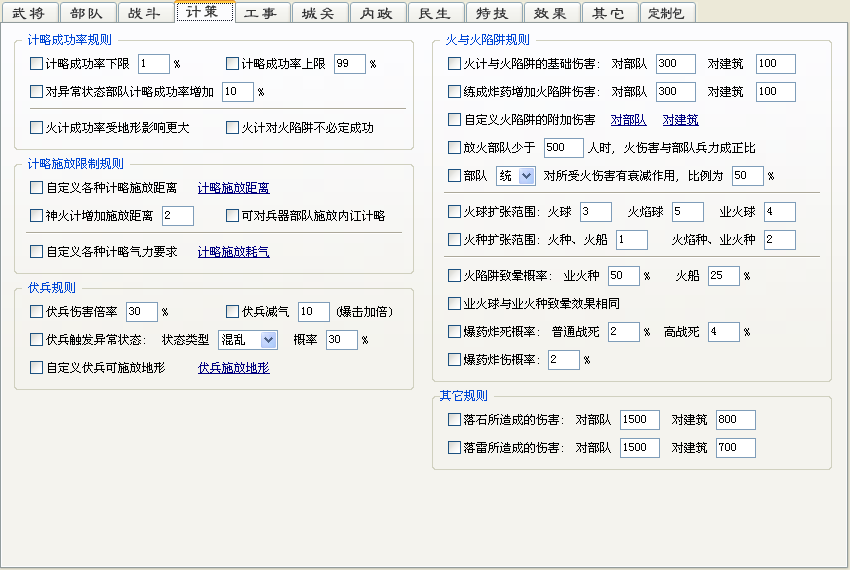The height and width of the screenshot is (570, 850).
Task: Check 火计成功率受地形影响更大
Action: [x=36, y=128]
